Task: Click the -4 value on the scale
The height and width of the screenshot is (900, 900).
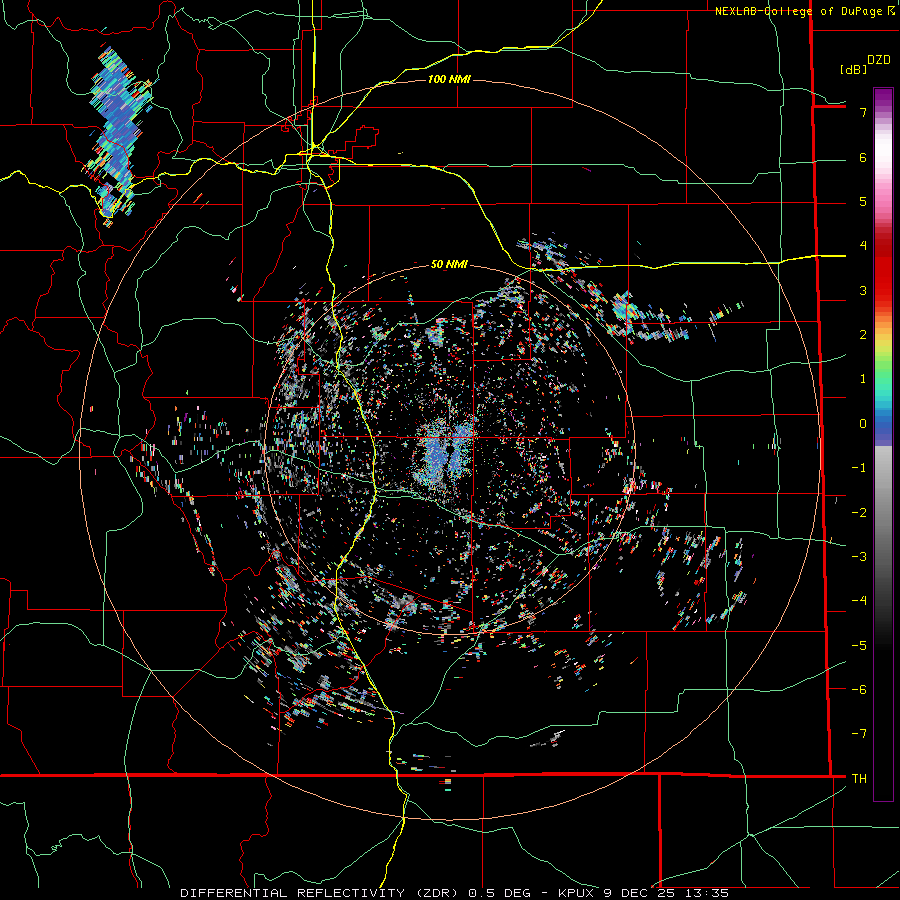Action: (859, 600)
